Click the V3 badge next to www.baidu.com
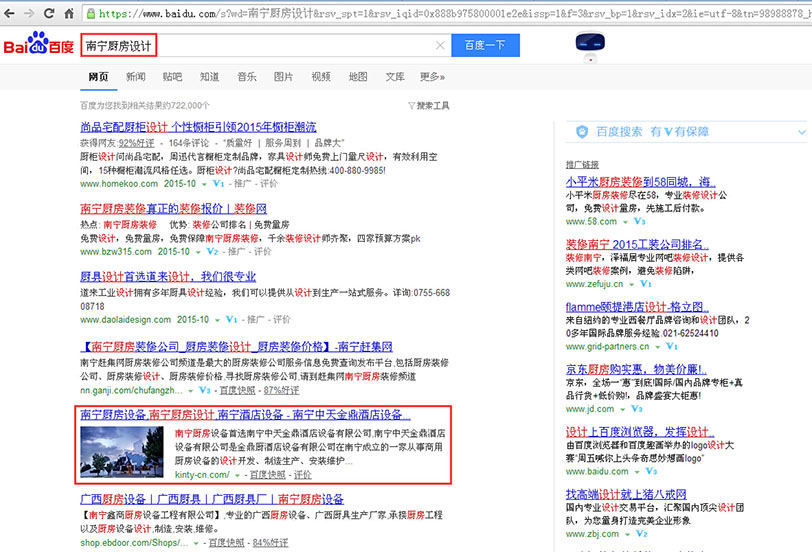 point(651,472)
